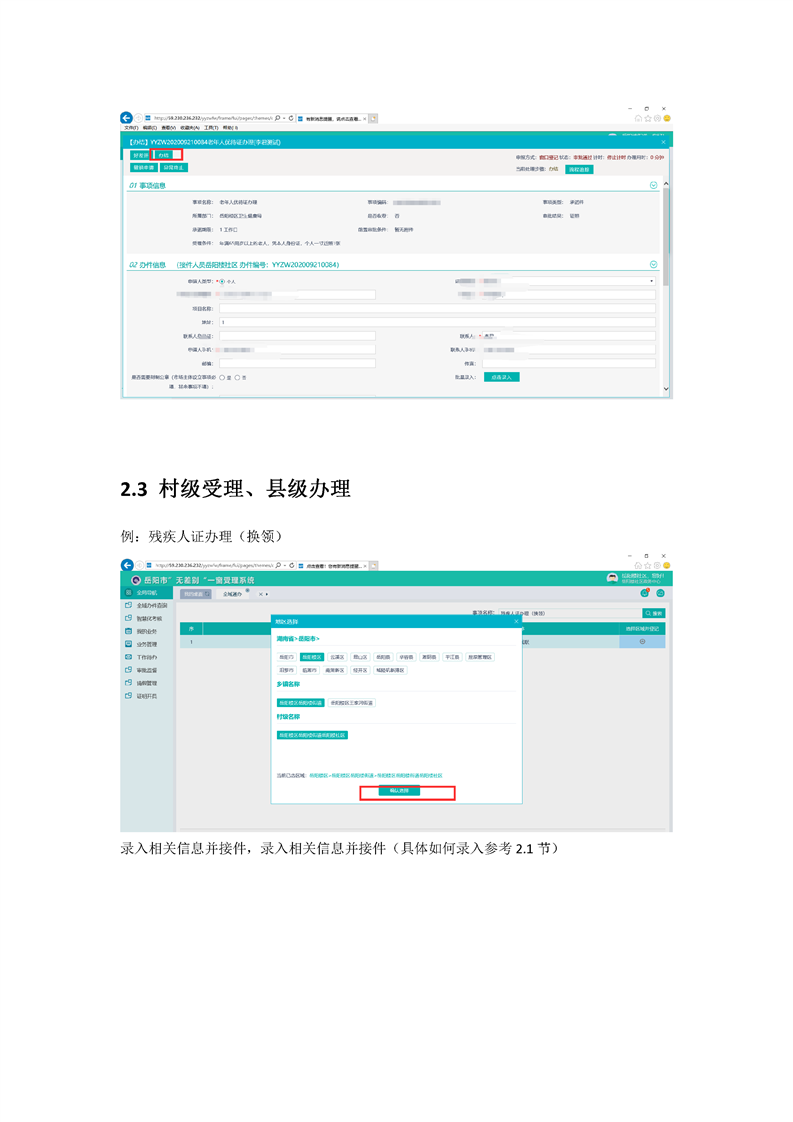Click the 确认选择 confirm button
Screen dimensions: 793x1122
pos(407,792)
